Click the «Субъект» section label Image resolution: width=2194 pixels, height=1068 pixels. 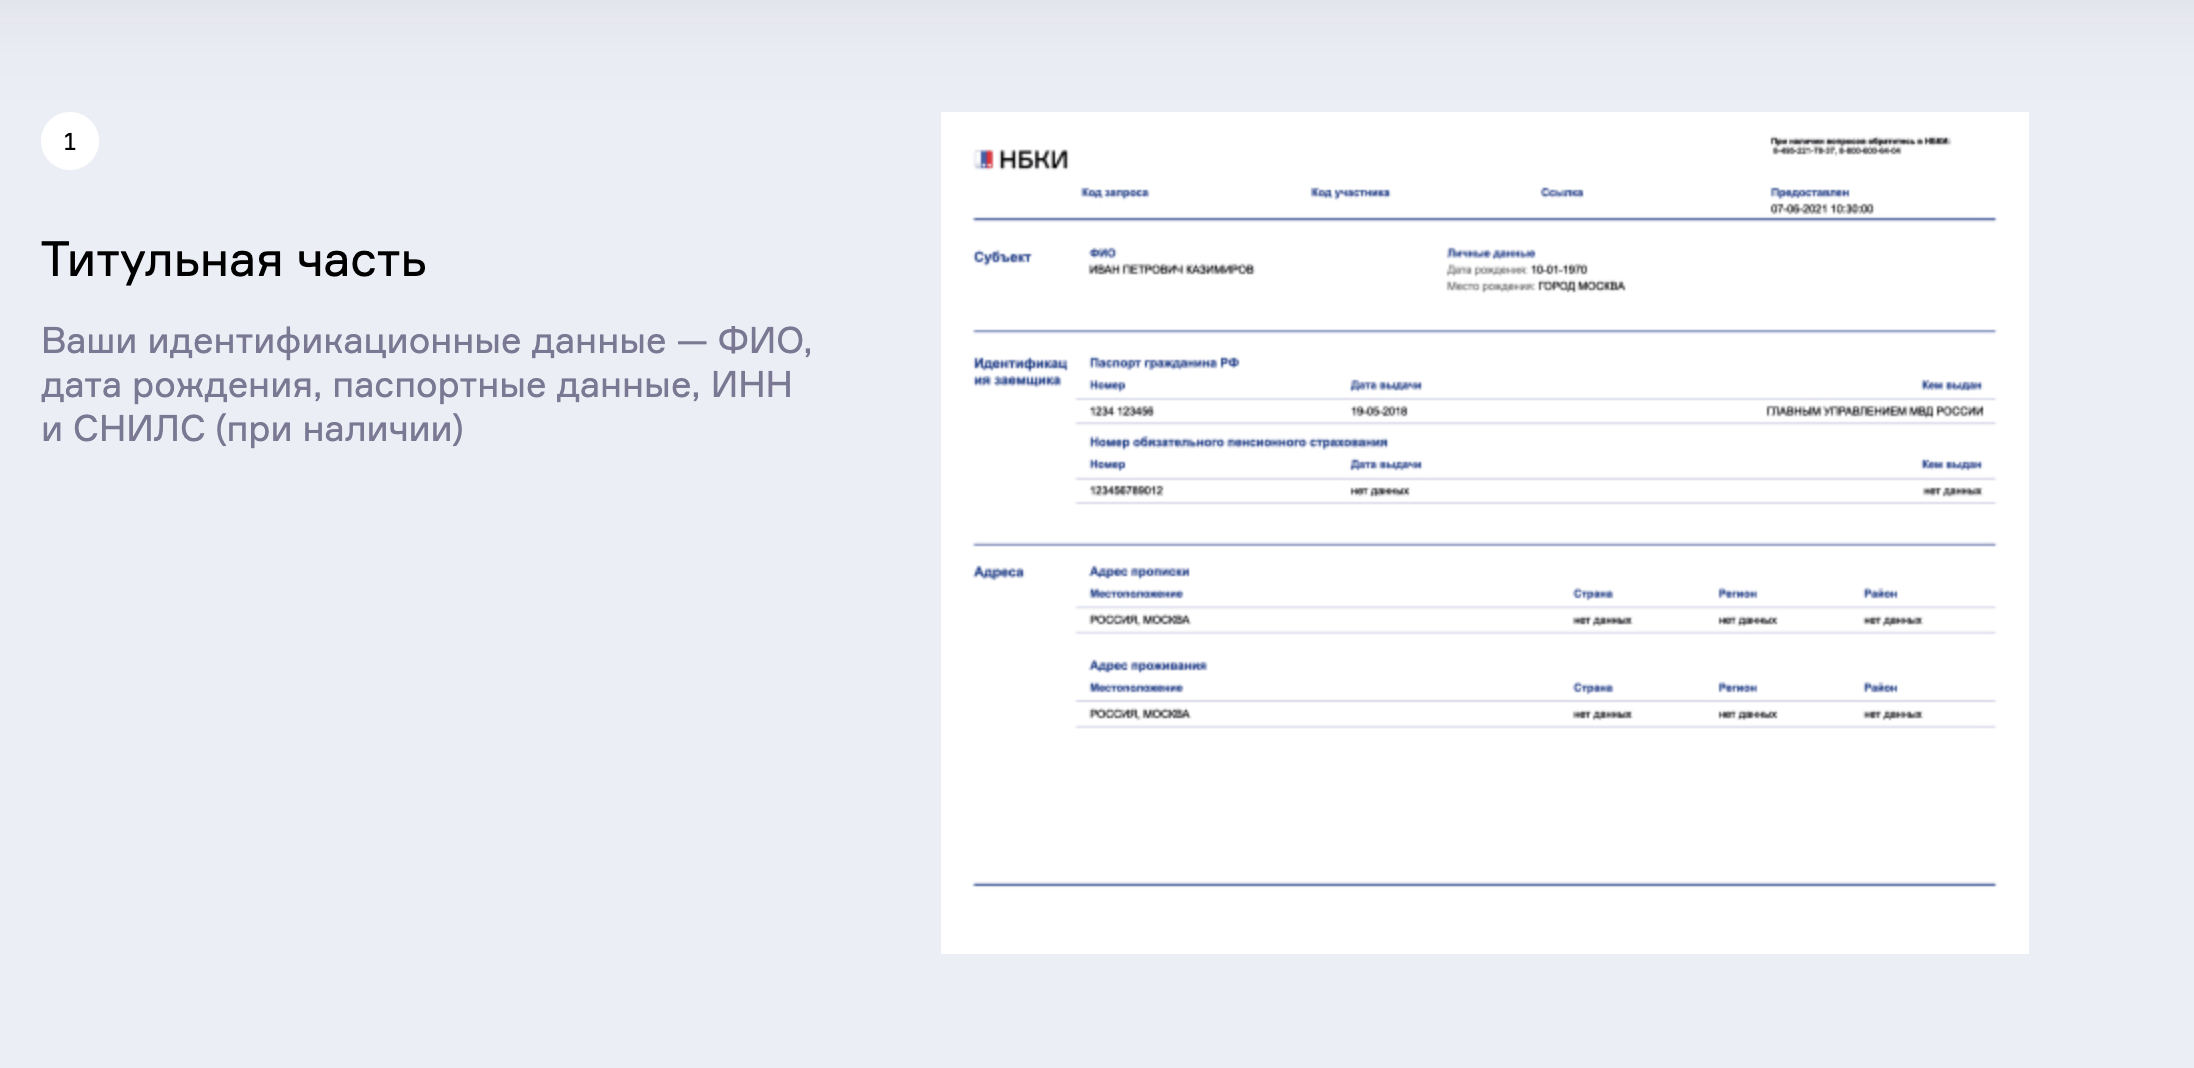[1002, 257]
